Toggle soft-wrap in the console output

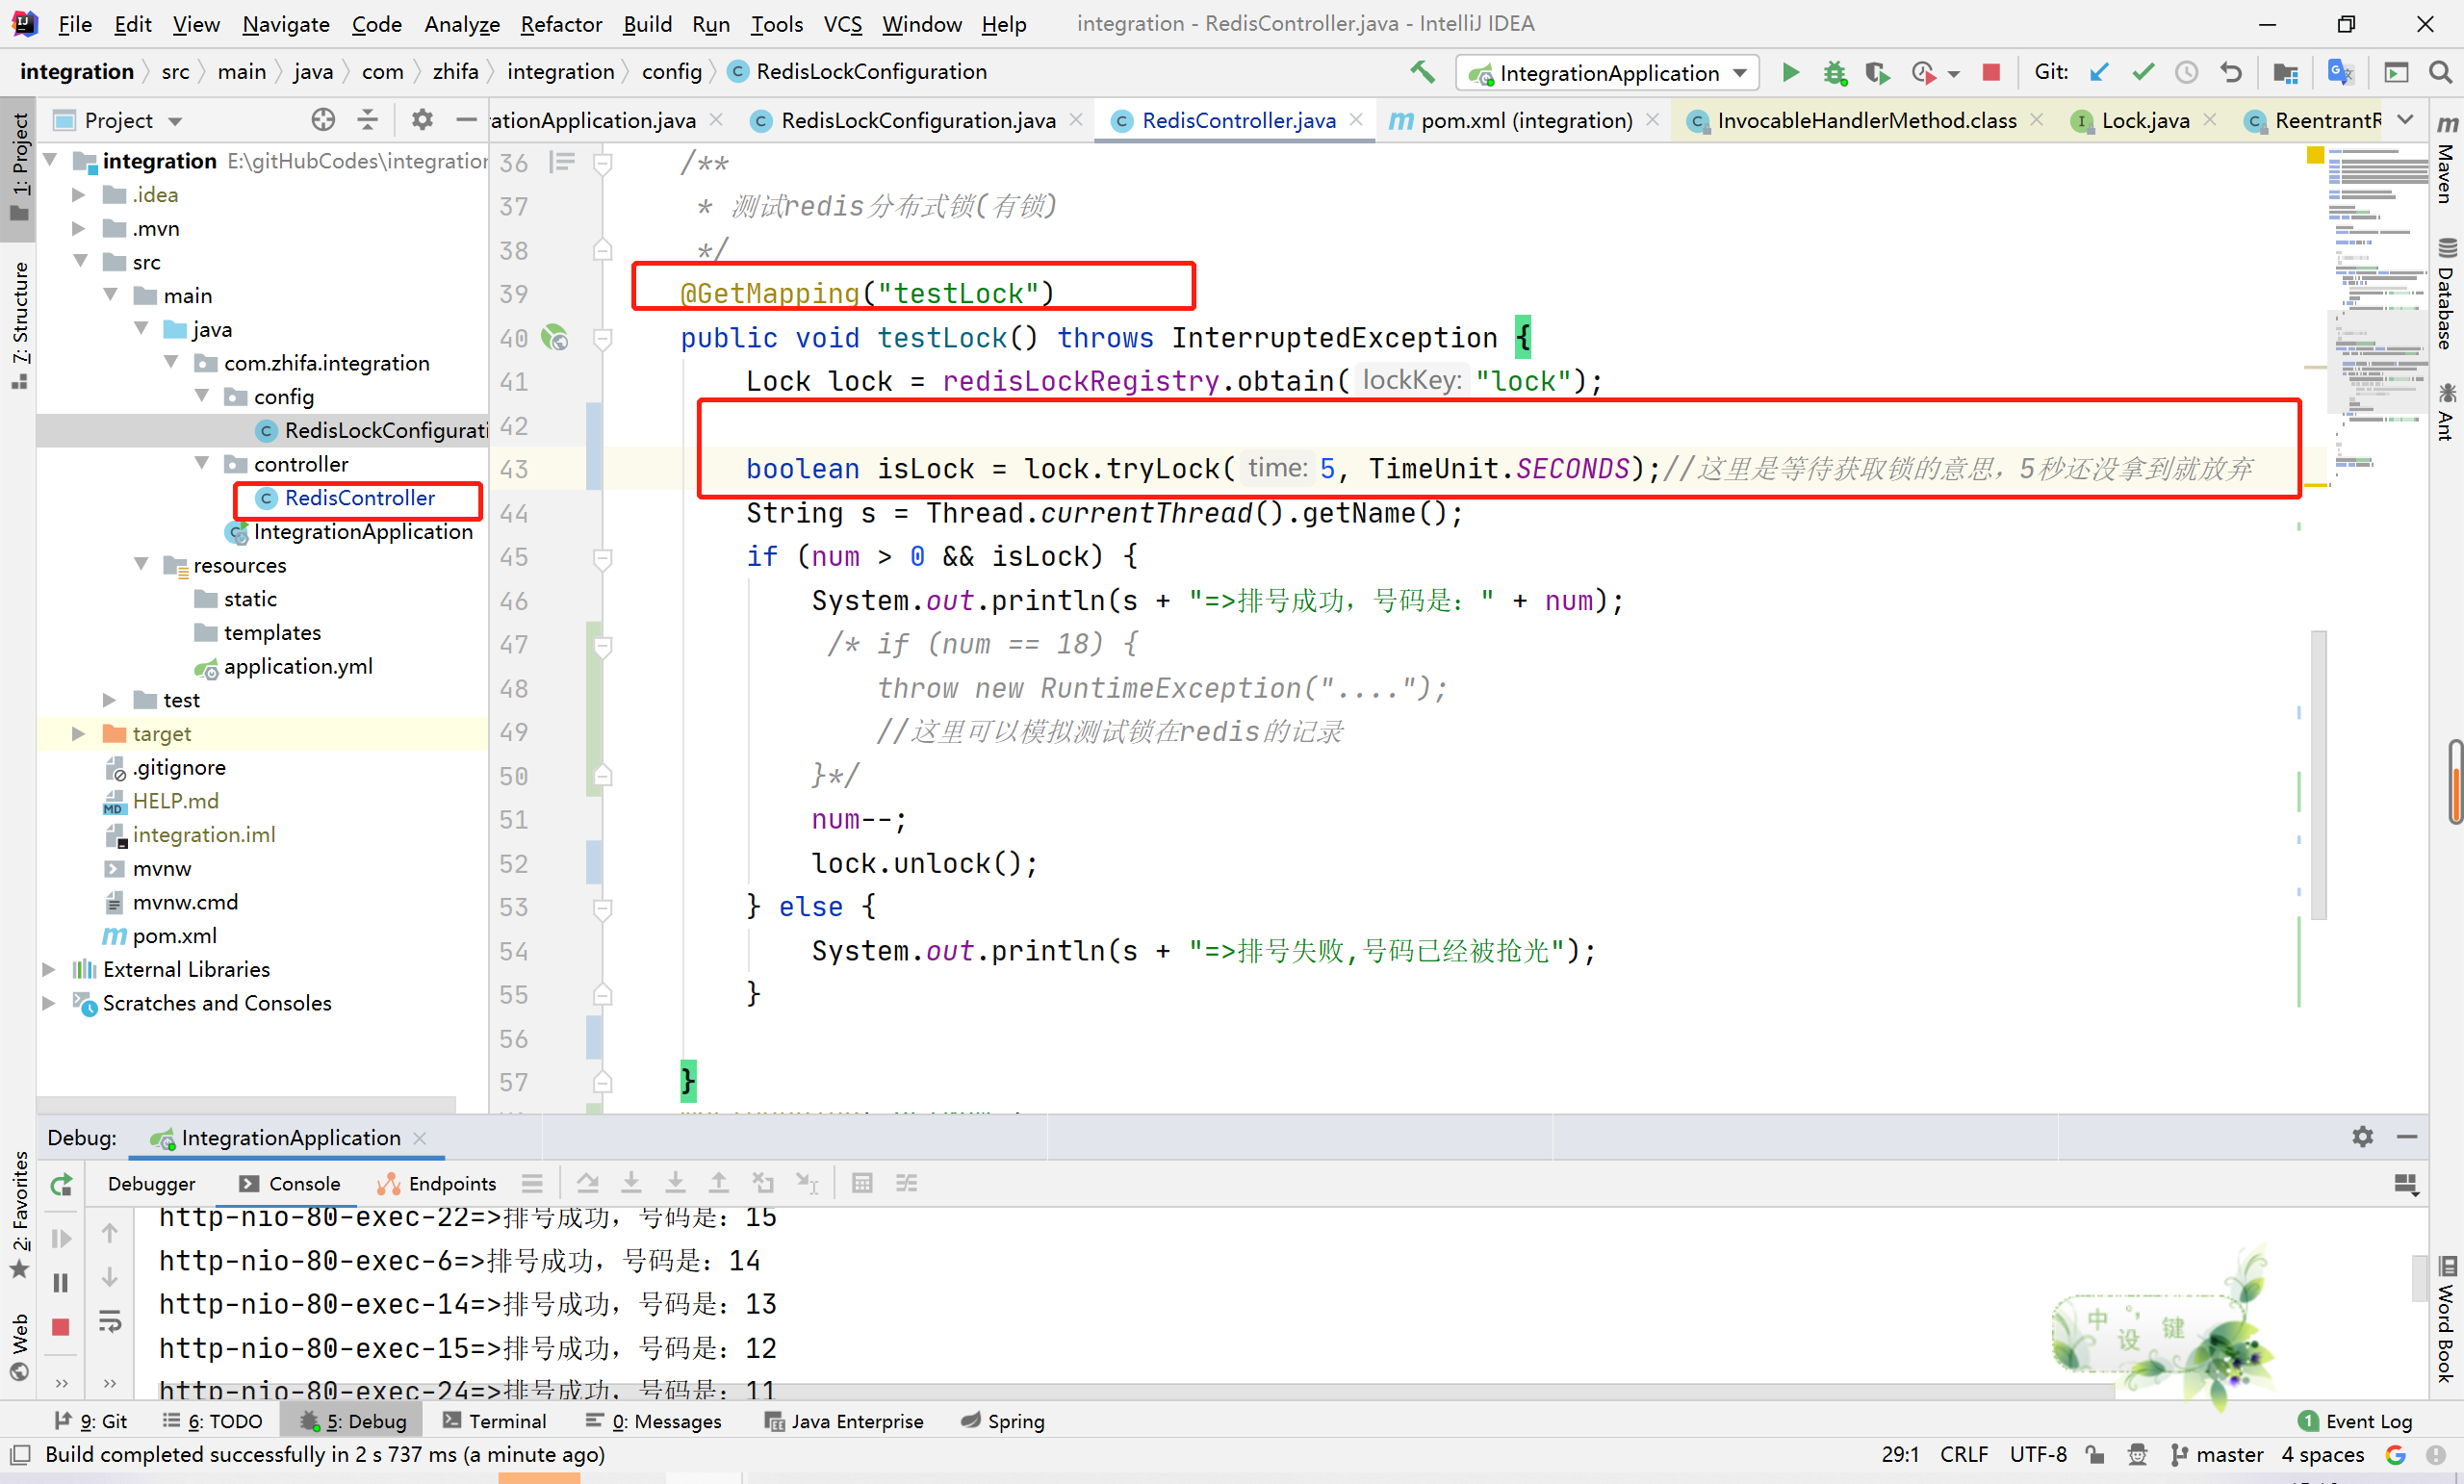coord(110,1323)
